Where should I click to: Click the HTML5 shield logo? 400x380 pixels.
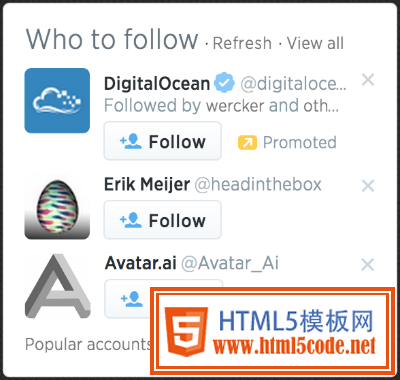(186, 332)
